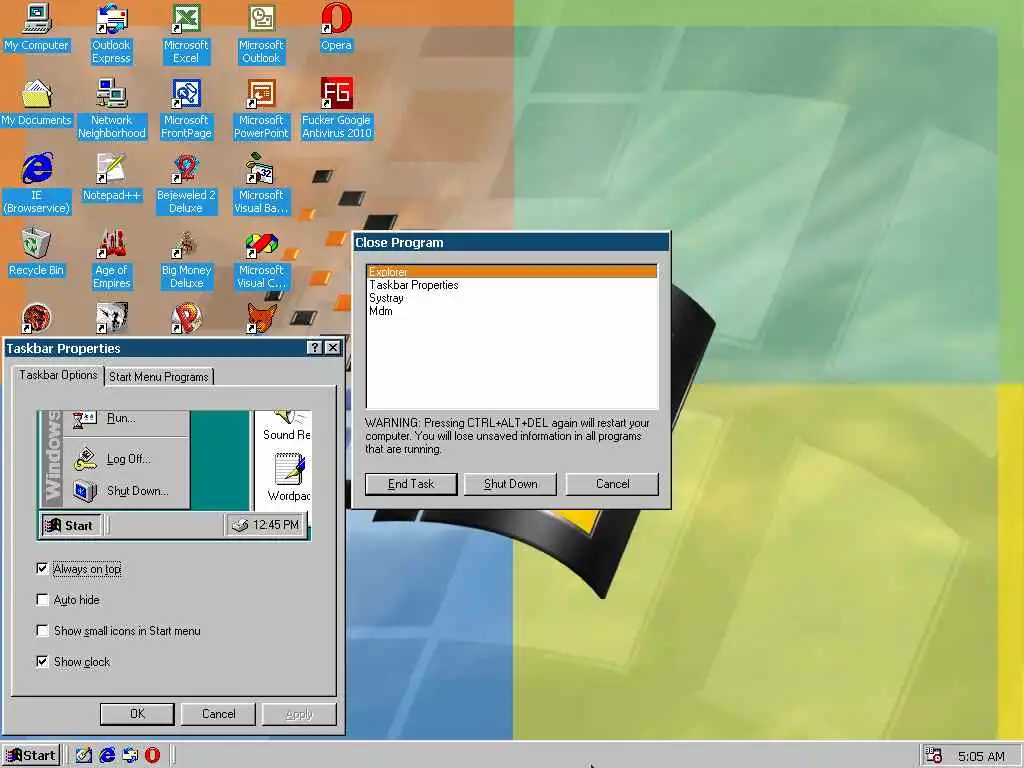Viewport: 1024px width, 768px height.
Task: Click the 5:05 AM taskbar clock
Action: [981, 756]
